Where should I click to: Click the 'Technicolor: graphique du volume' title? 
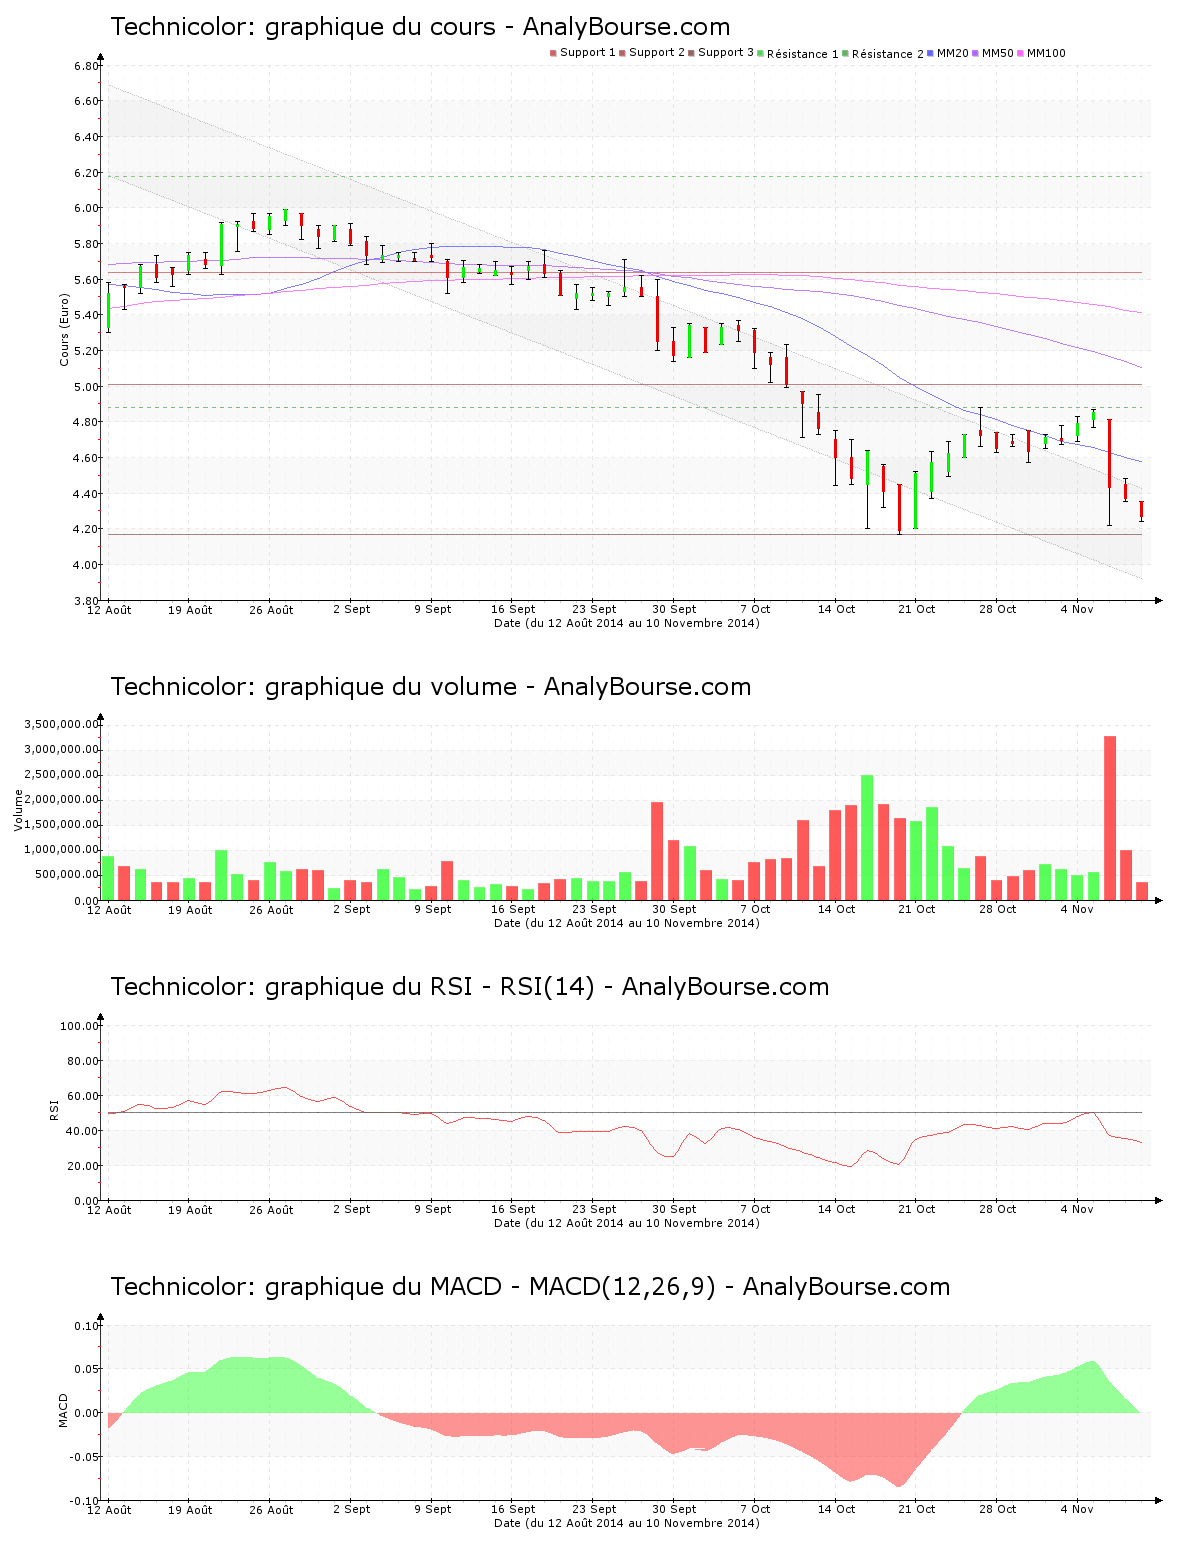[314, 687]
